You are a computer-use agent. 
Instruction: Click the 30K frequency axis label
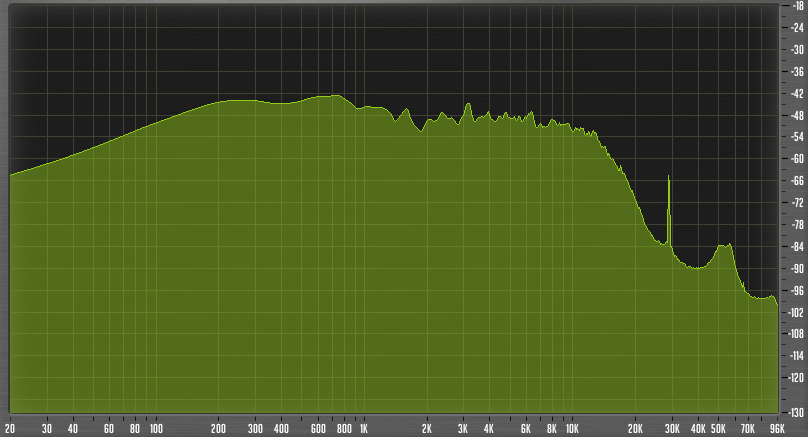click(x=672, y=429)
